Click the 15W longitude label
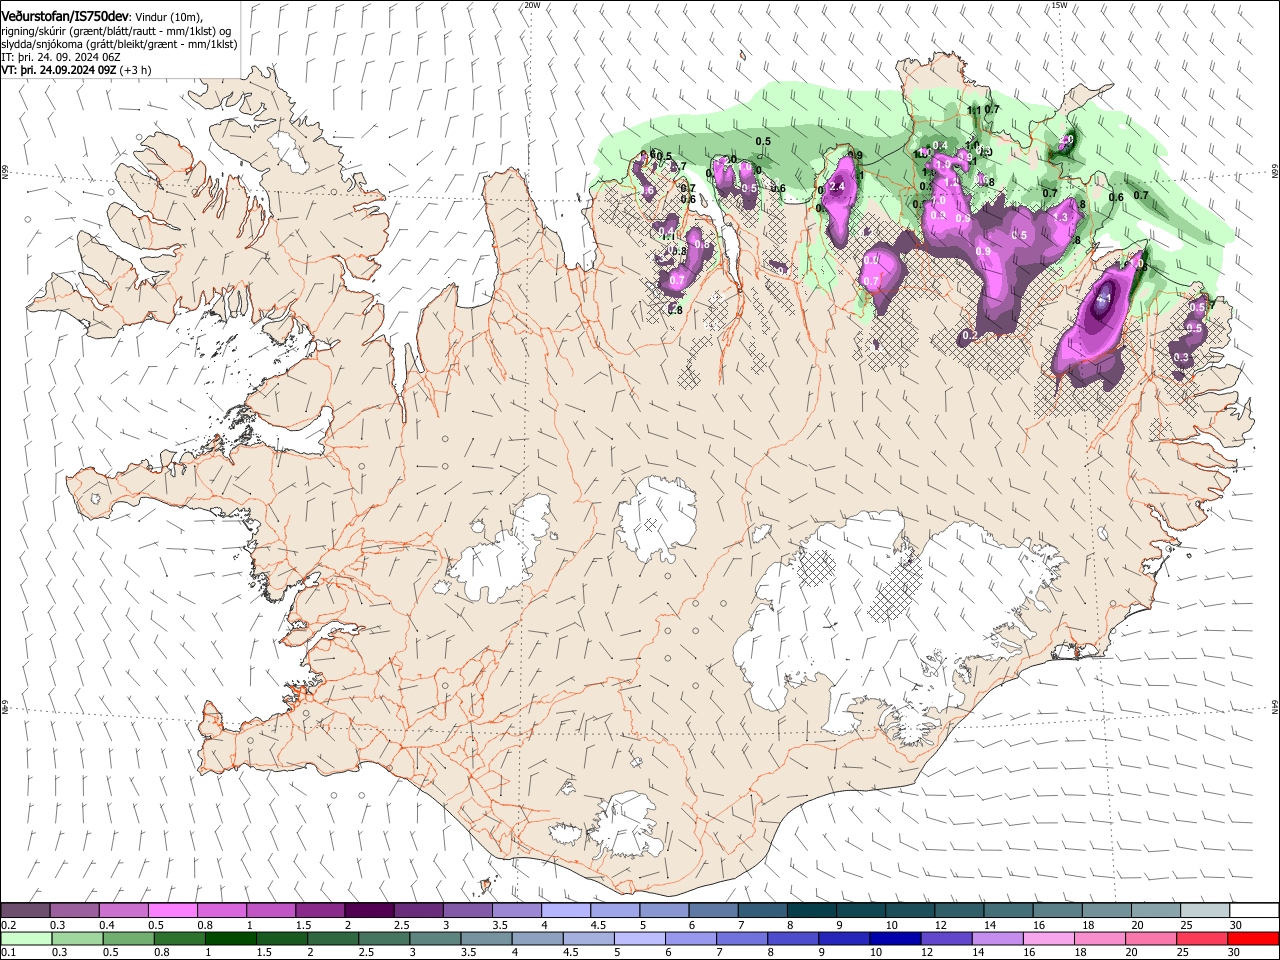Image resolution: width=1280 pixels, height=960 pixels. (x=1059, y=5)
